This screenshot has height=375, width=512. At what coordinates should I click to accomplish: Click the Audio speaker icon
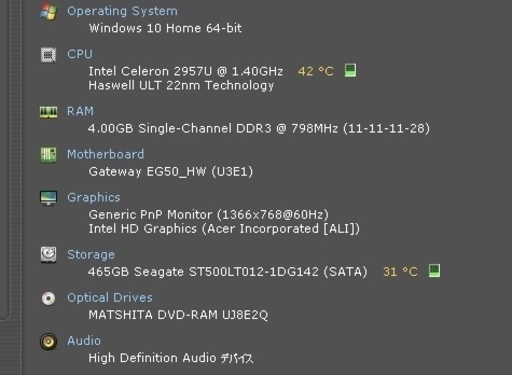48,341
